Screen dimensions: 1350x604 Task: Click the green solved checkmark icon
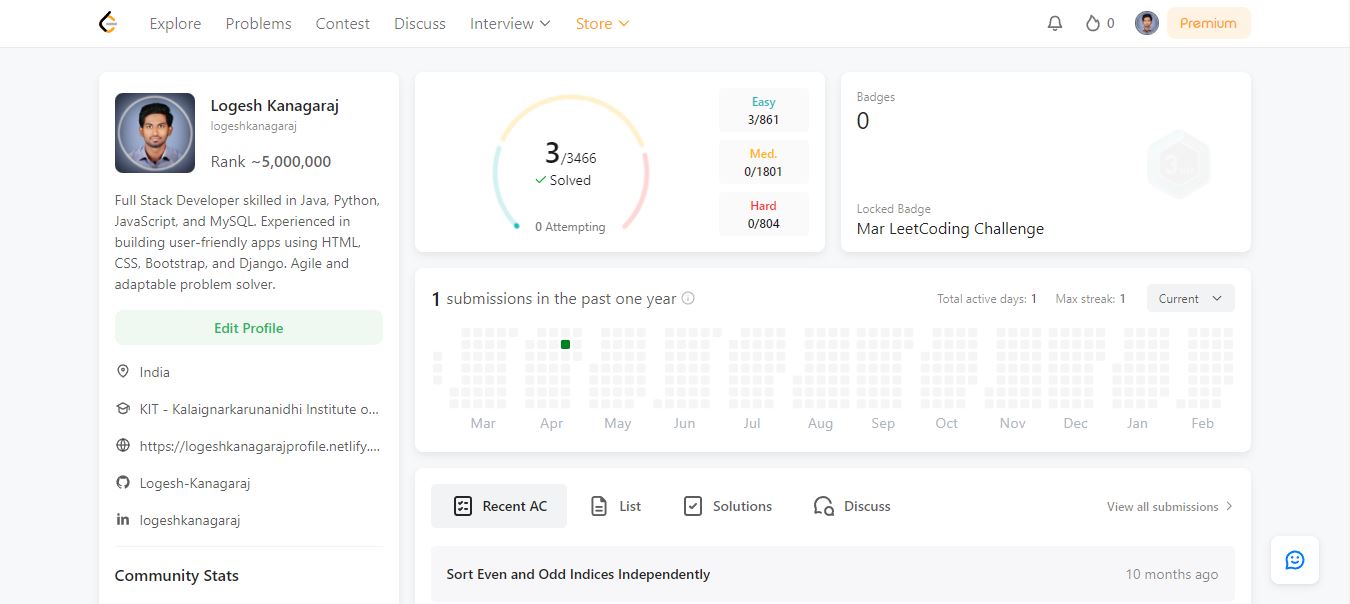point(541,180)
